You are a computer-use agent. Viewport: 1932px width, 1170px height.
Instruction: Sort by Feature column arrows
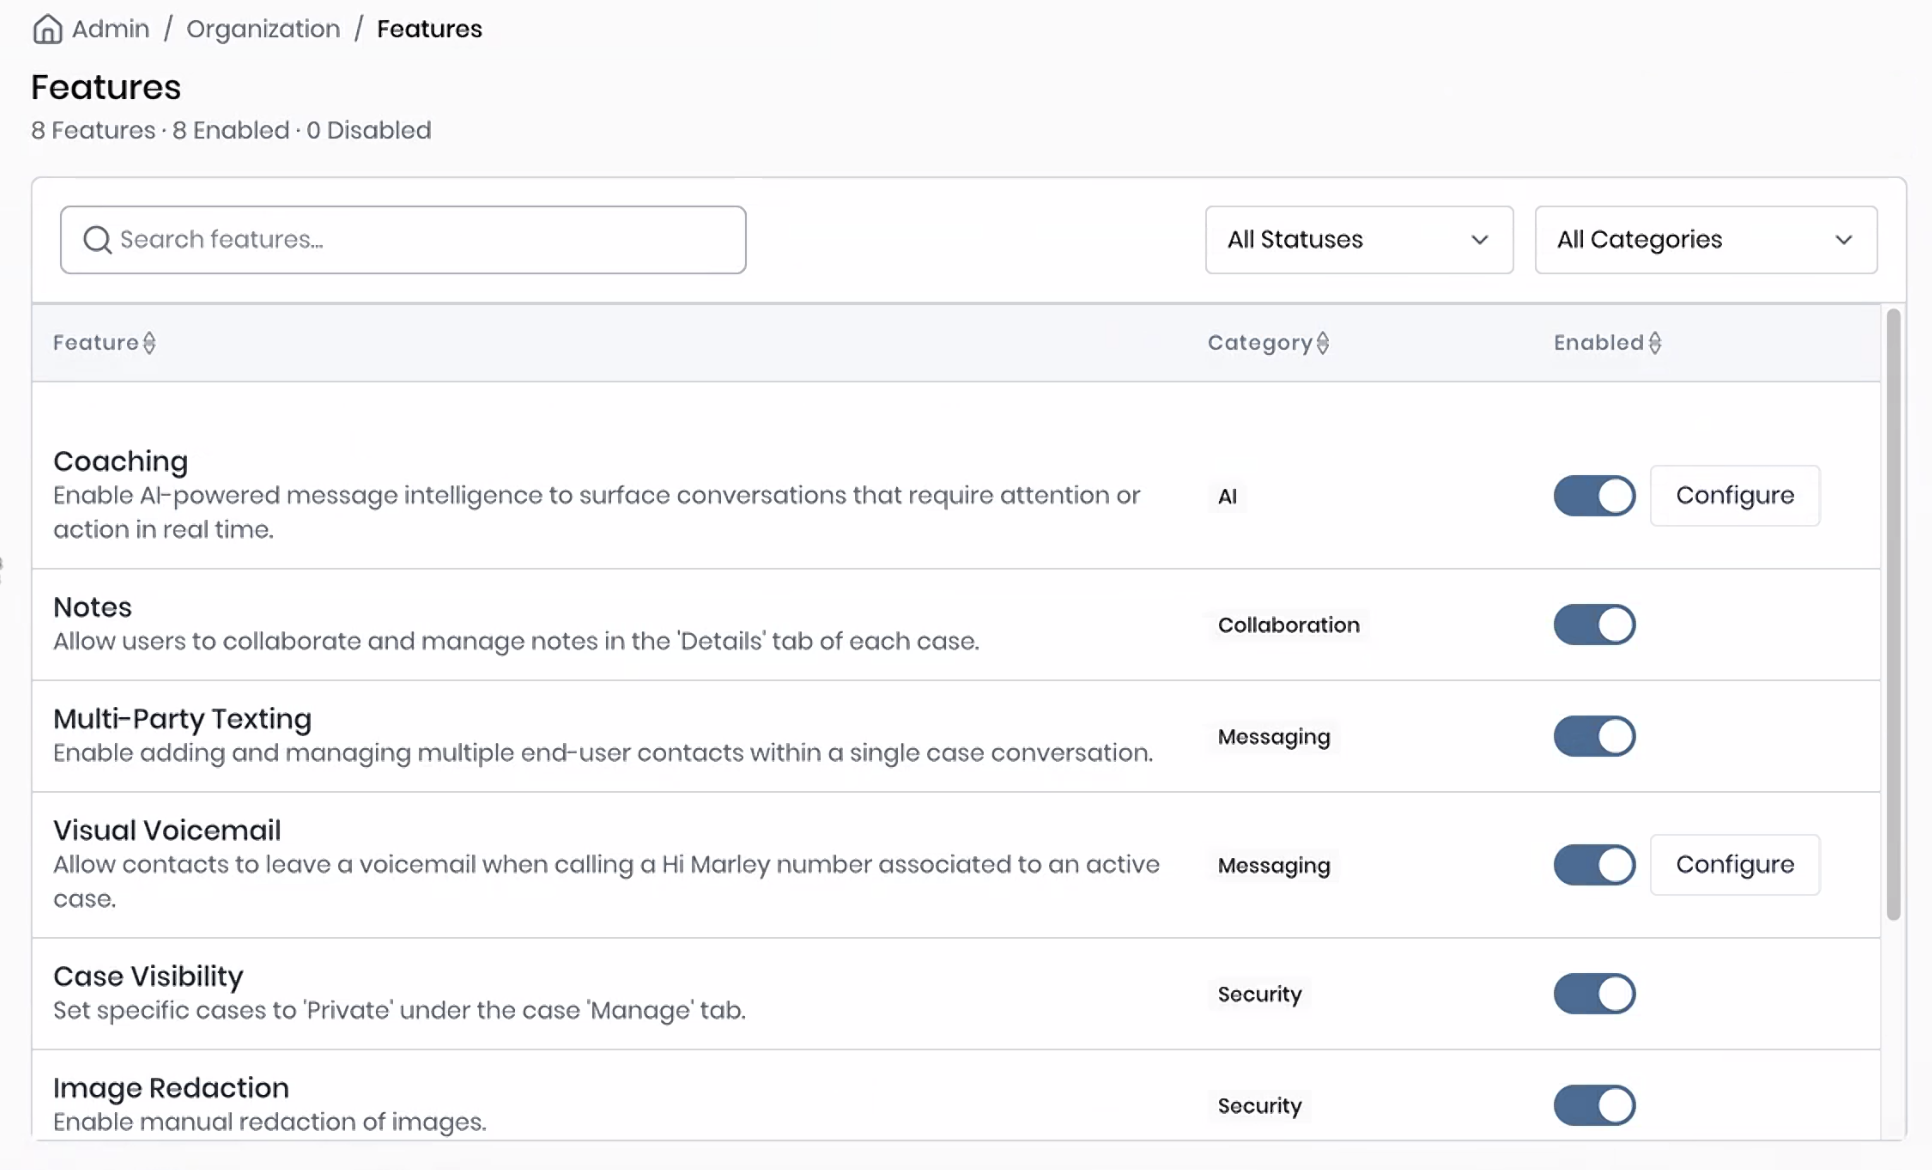149,343
